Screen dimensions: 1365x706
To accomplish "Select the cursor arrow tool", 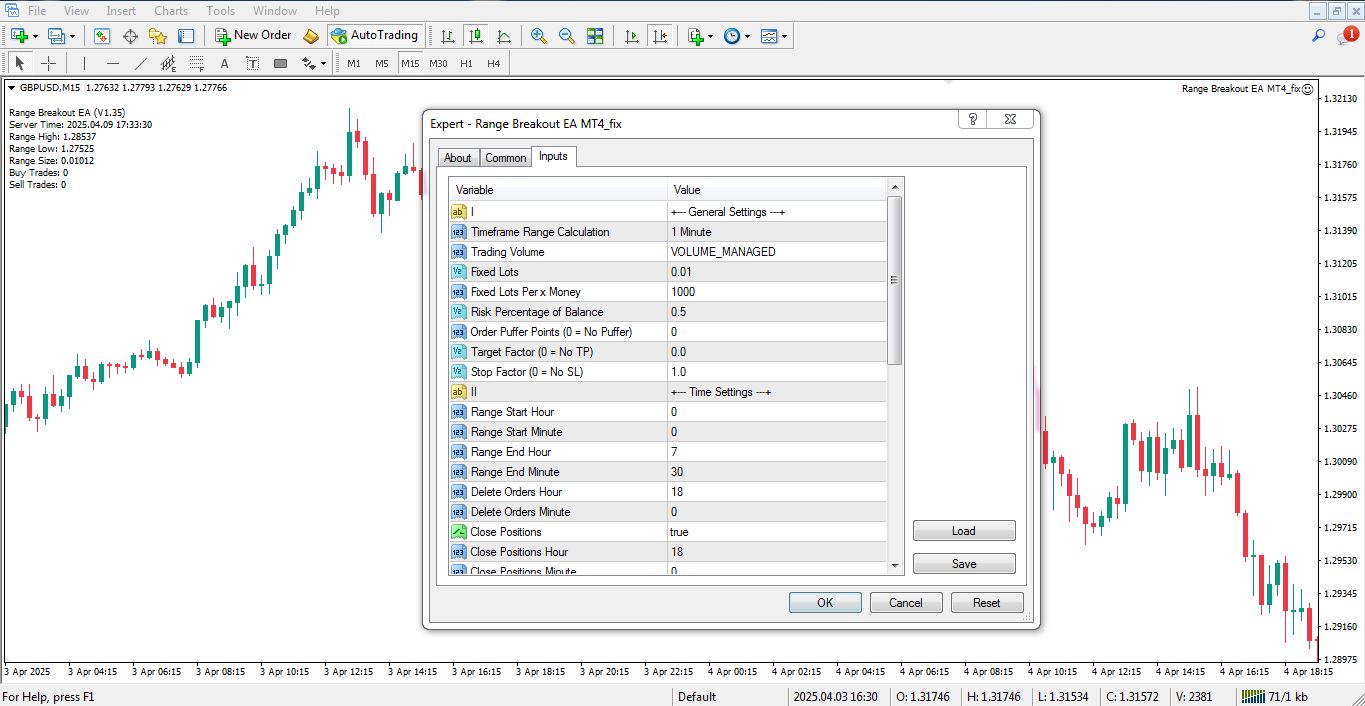I will click(18, 63).
